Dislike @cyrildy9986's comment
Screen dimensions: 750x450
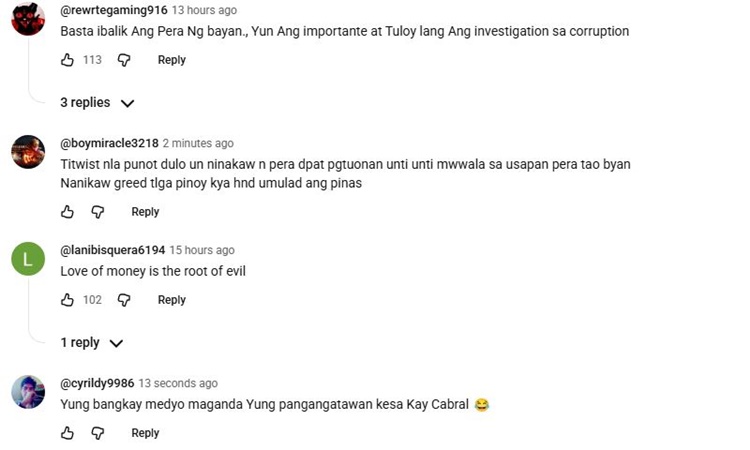pos(98,433)
